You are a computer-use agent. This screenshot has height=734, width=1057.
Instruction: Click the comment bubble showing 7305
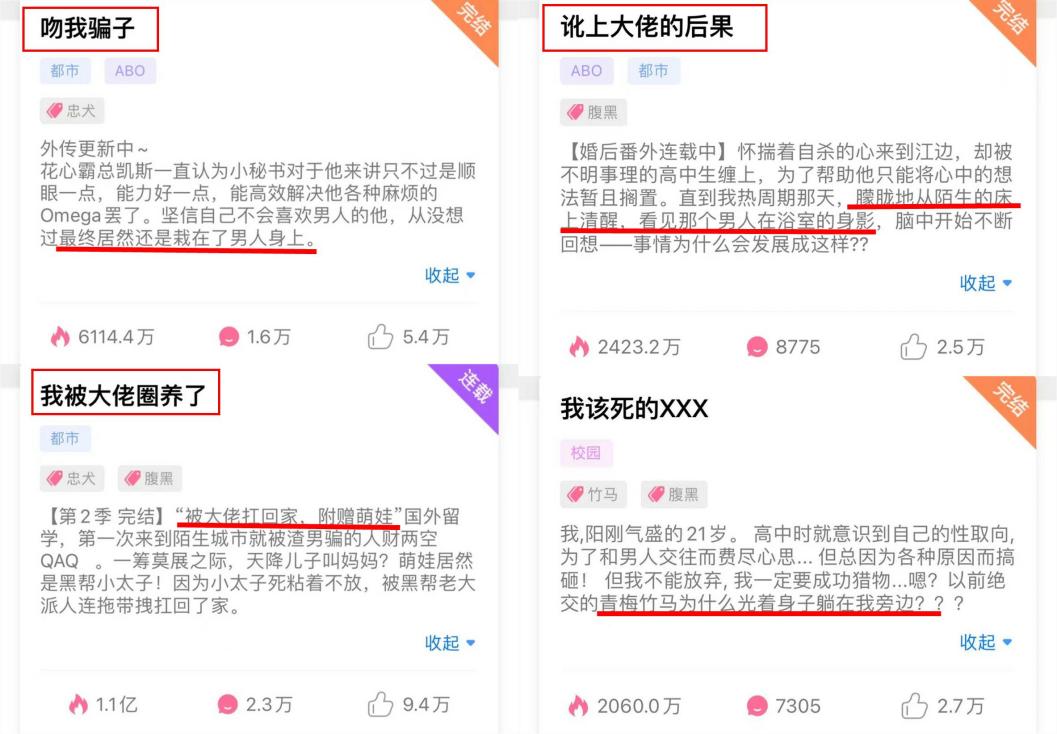757,706
